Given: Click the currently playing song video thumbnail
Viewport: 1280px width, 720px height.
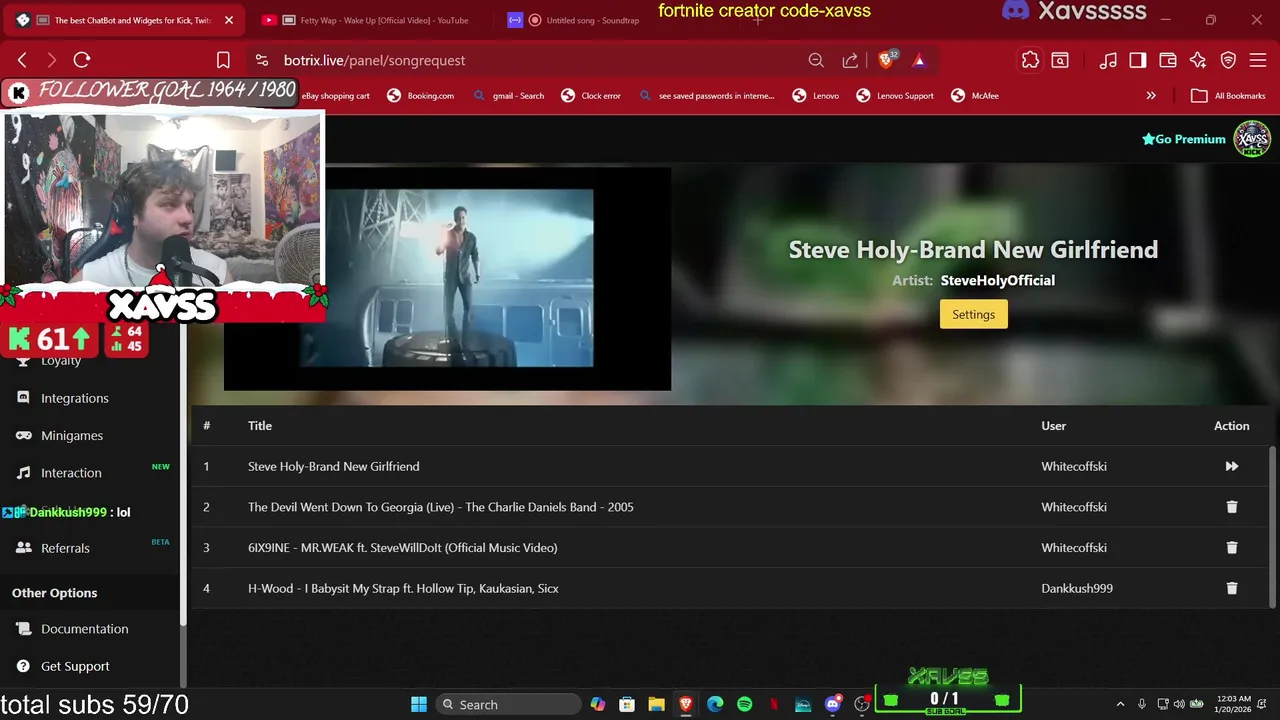Looking at the screenshot, I should point(447,278).
